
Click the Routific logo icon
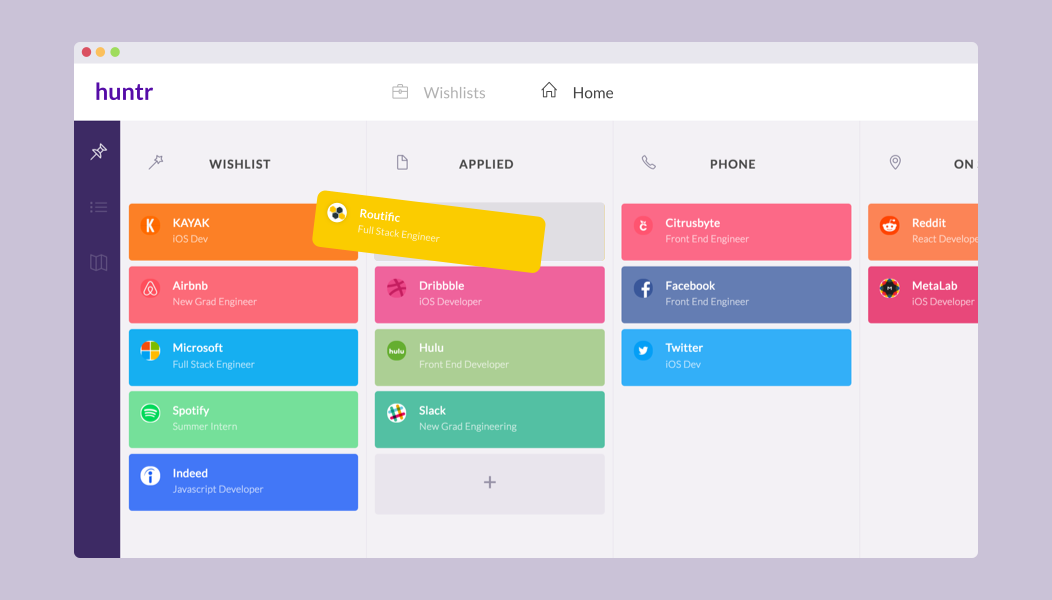click(337, 213)
